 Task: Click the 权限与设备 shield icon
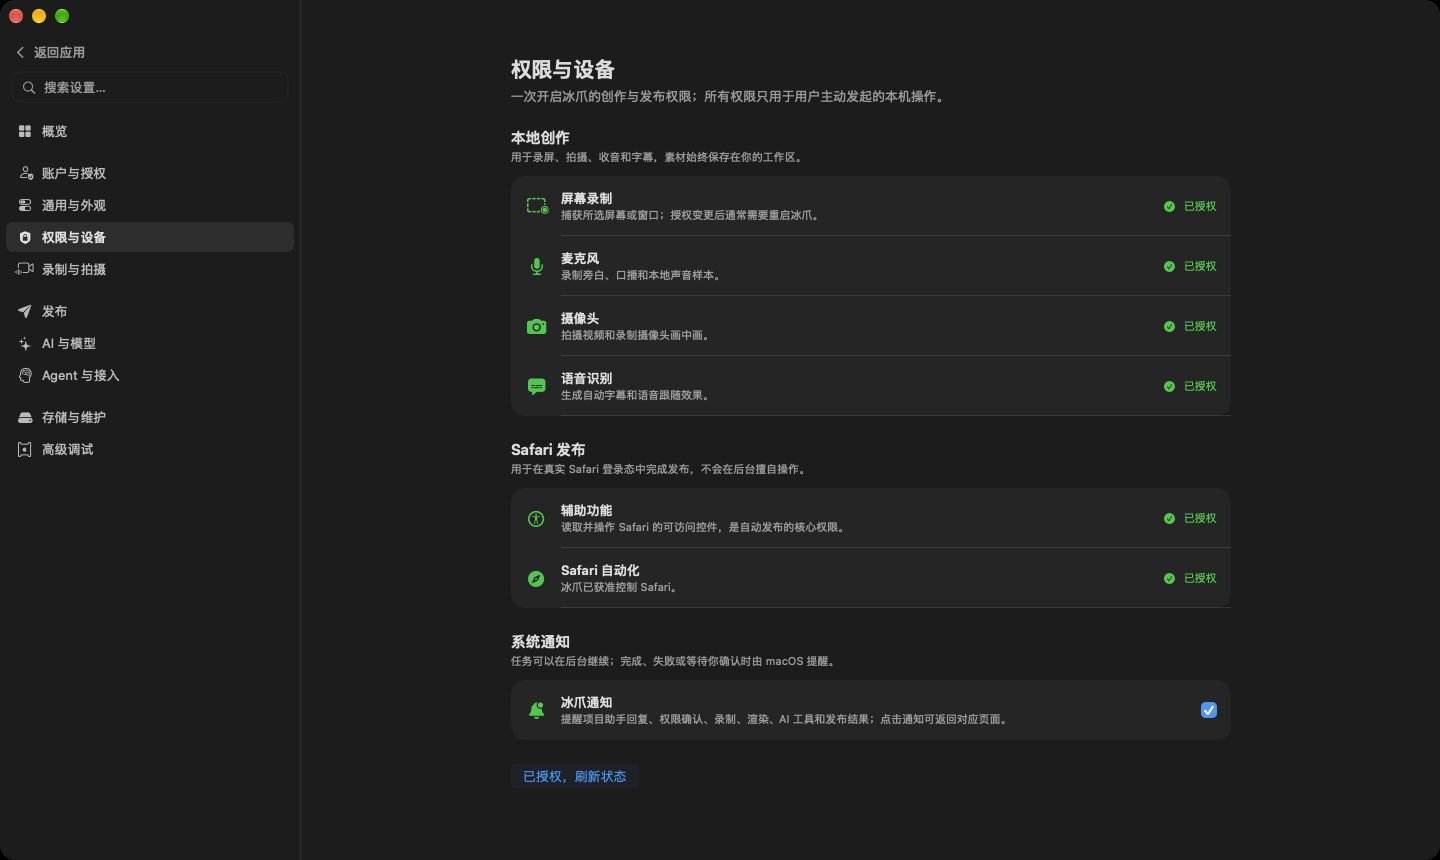tap(25, 237)
